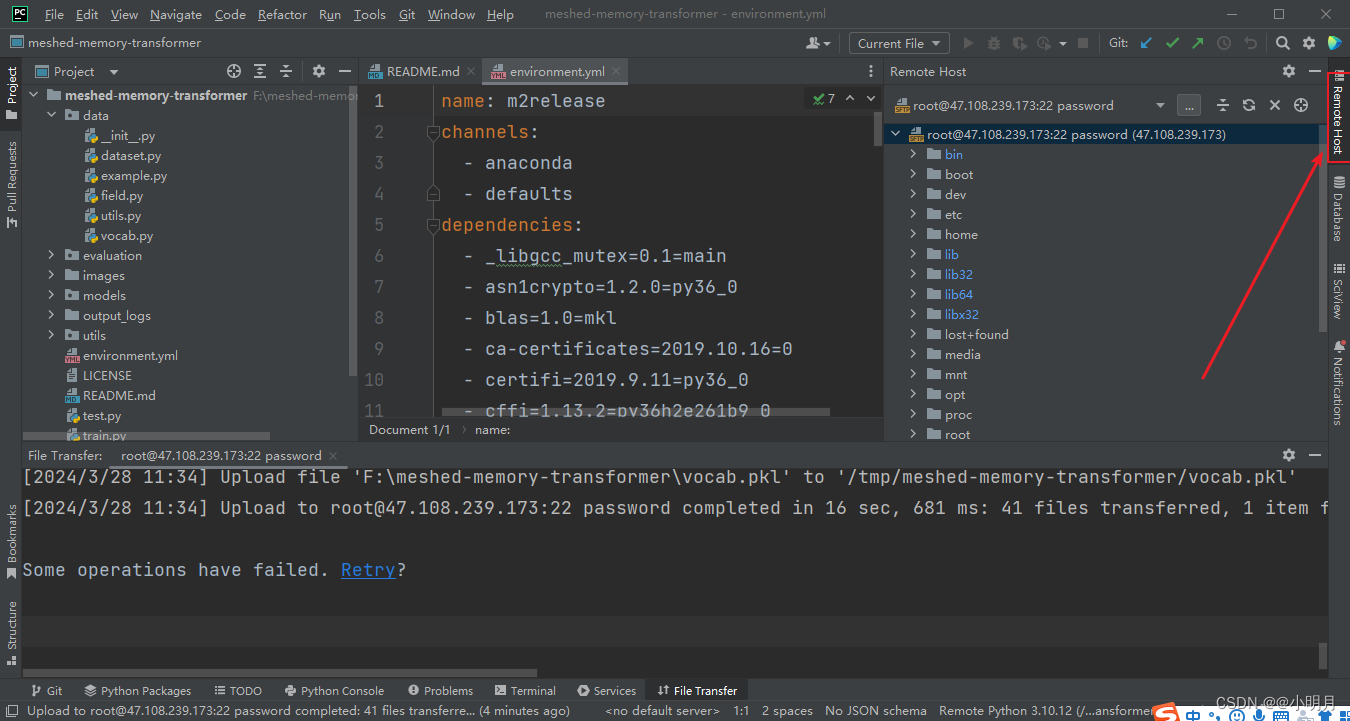Viewport: 1350px width, 721px height.
Task: Click the Run play button
Action: [967, 43]
